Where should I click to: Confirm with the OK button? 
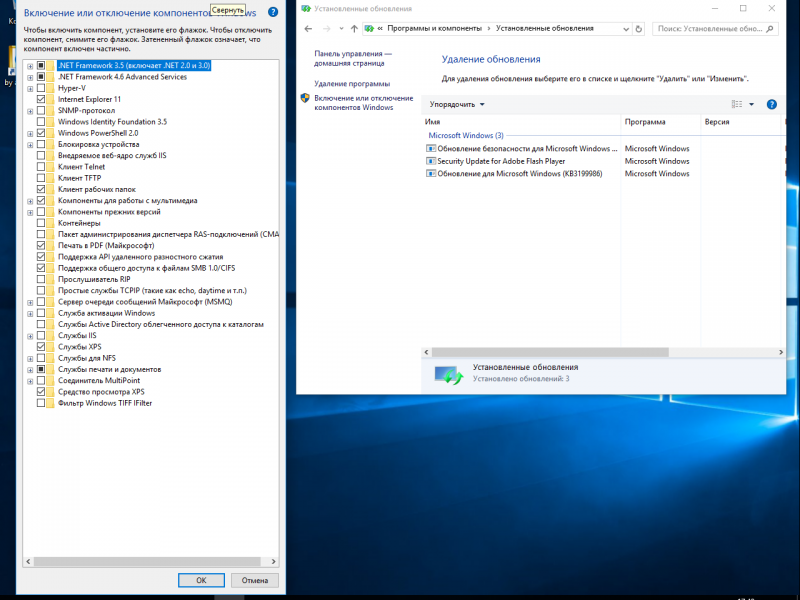point(201,580)
